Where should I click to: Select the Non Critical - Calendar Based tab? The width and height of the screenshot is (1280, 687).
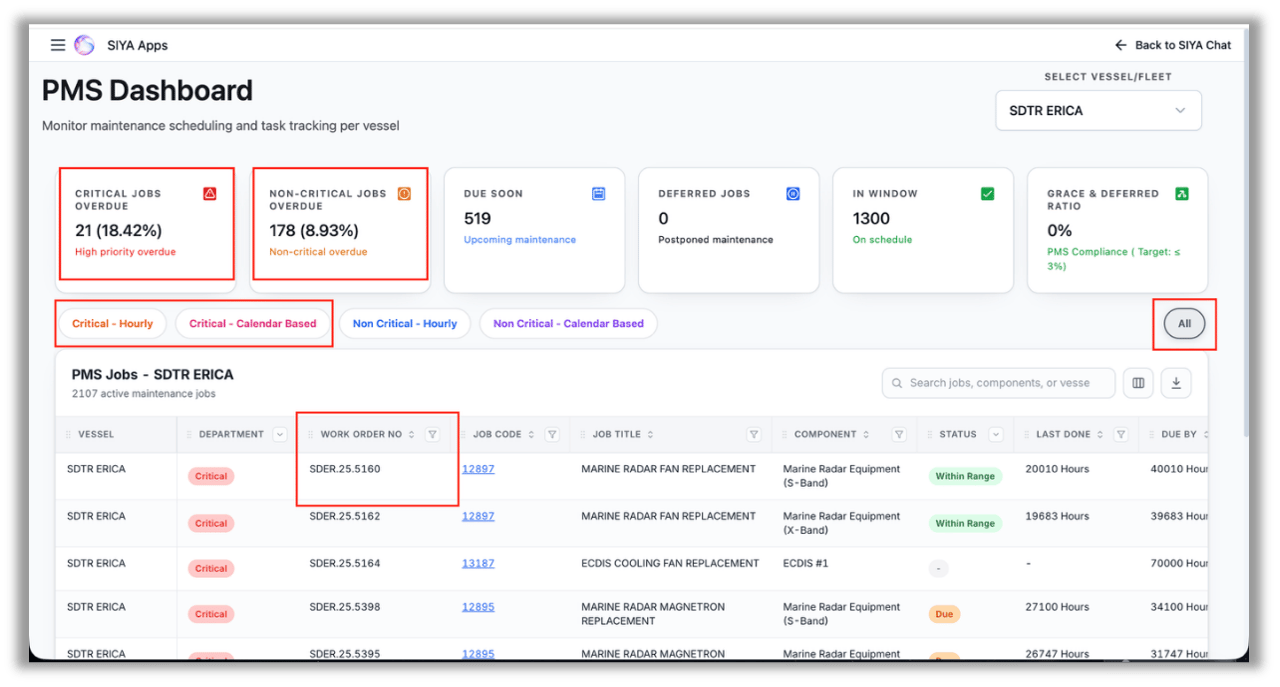[x=568, y=323]
